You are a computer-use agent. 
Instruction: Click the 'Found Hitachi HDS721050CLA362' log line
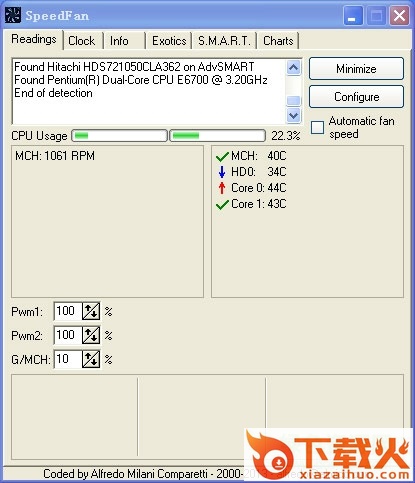[134, 67]
